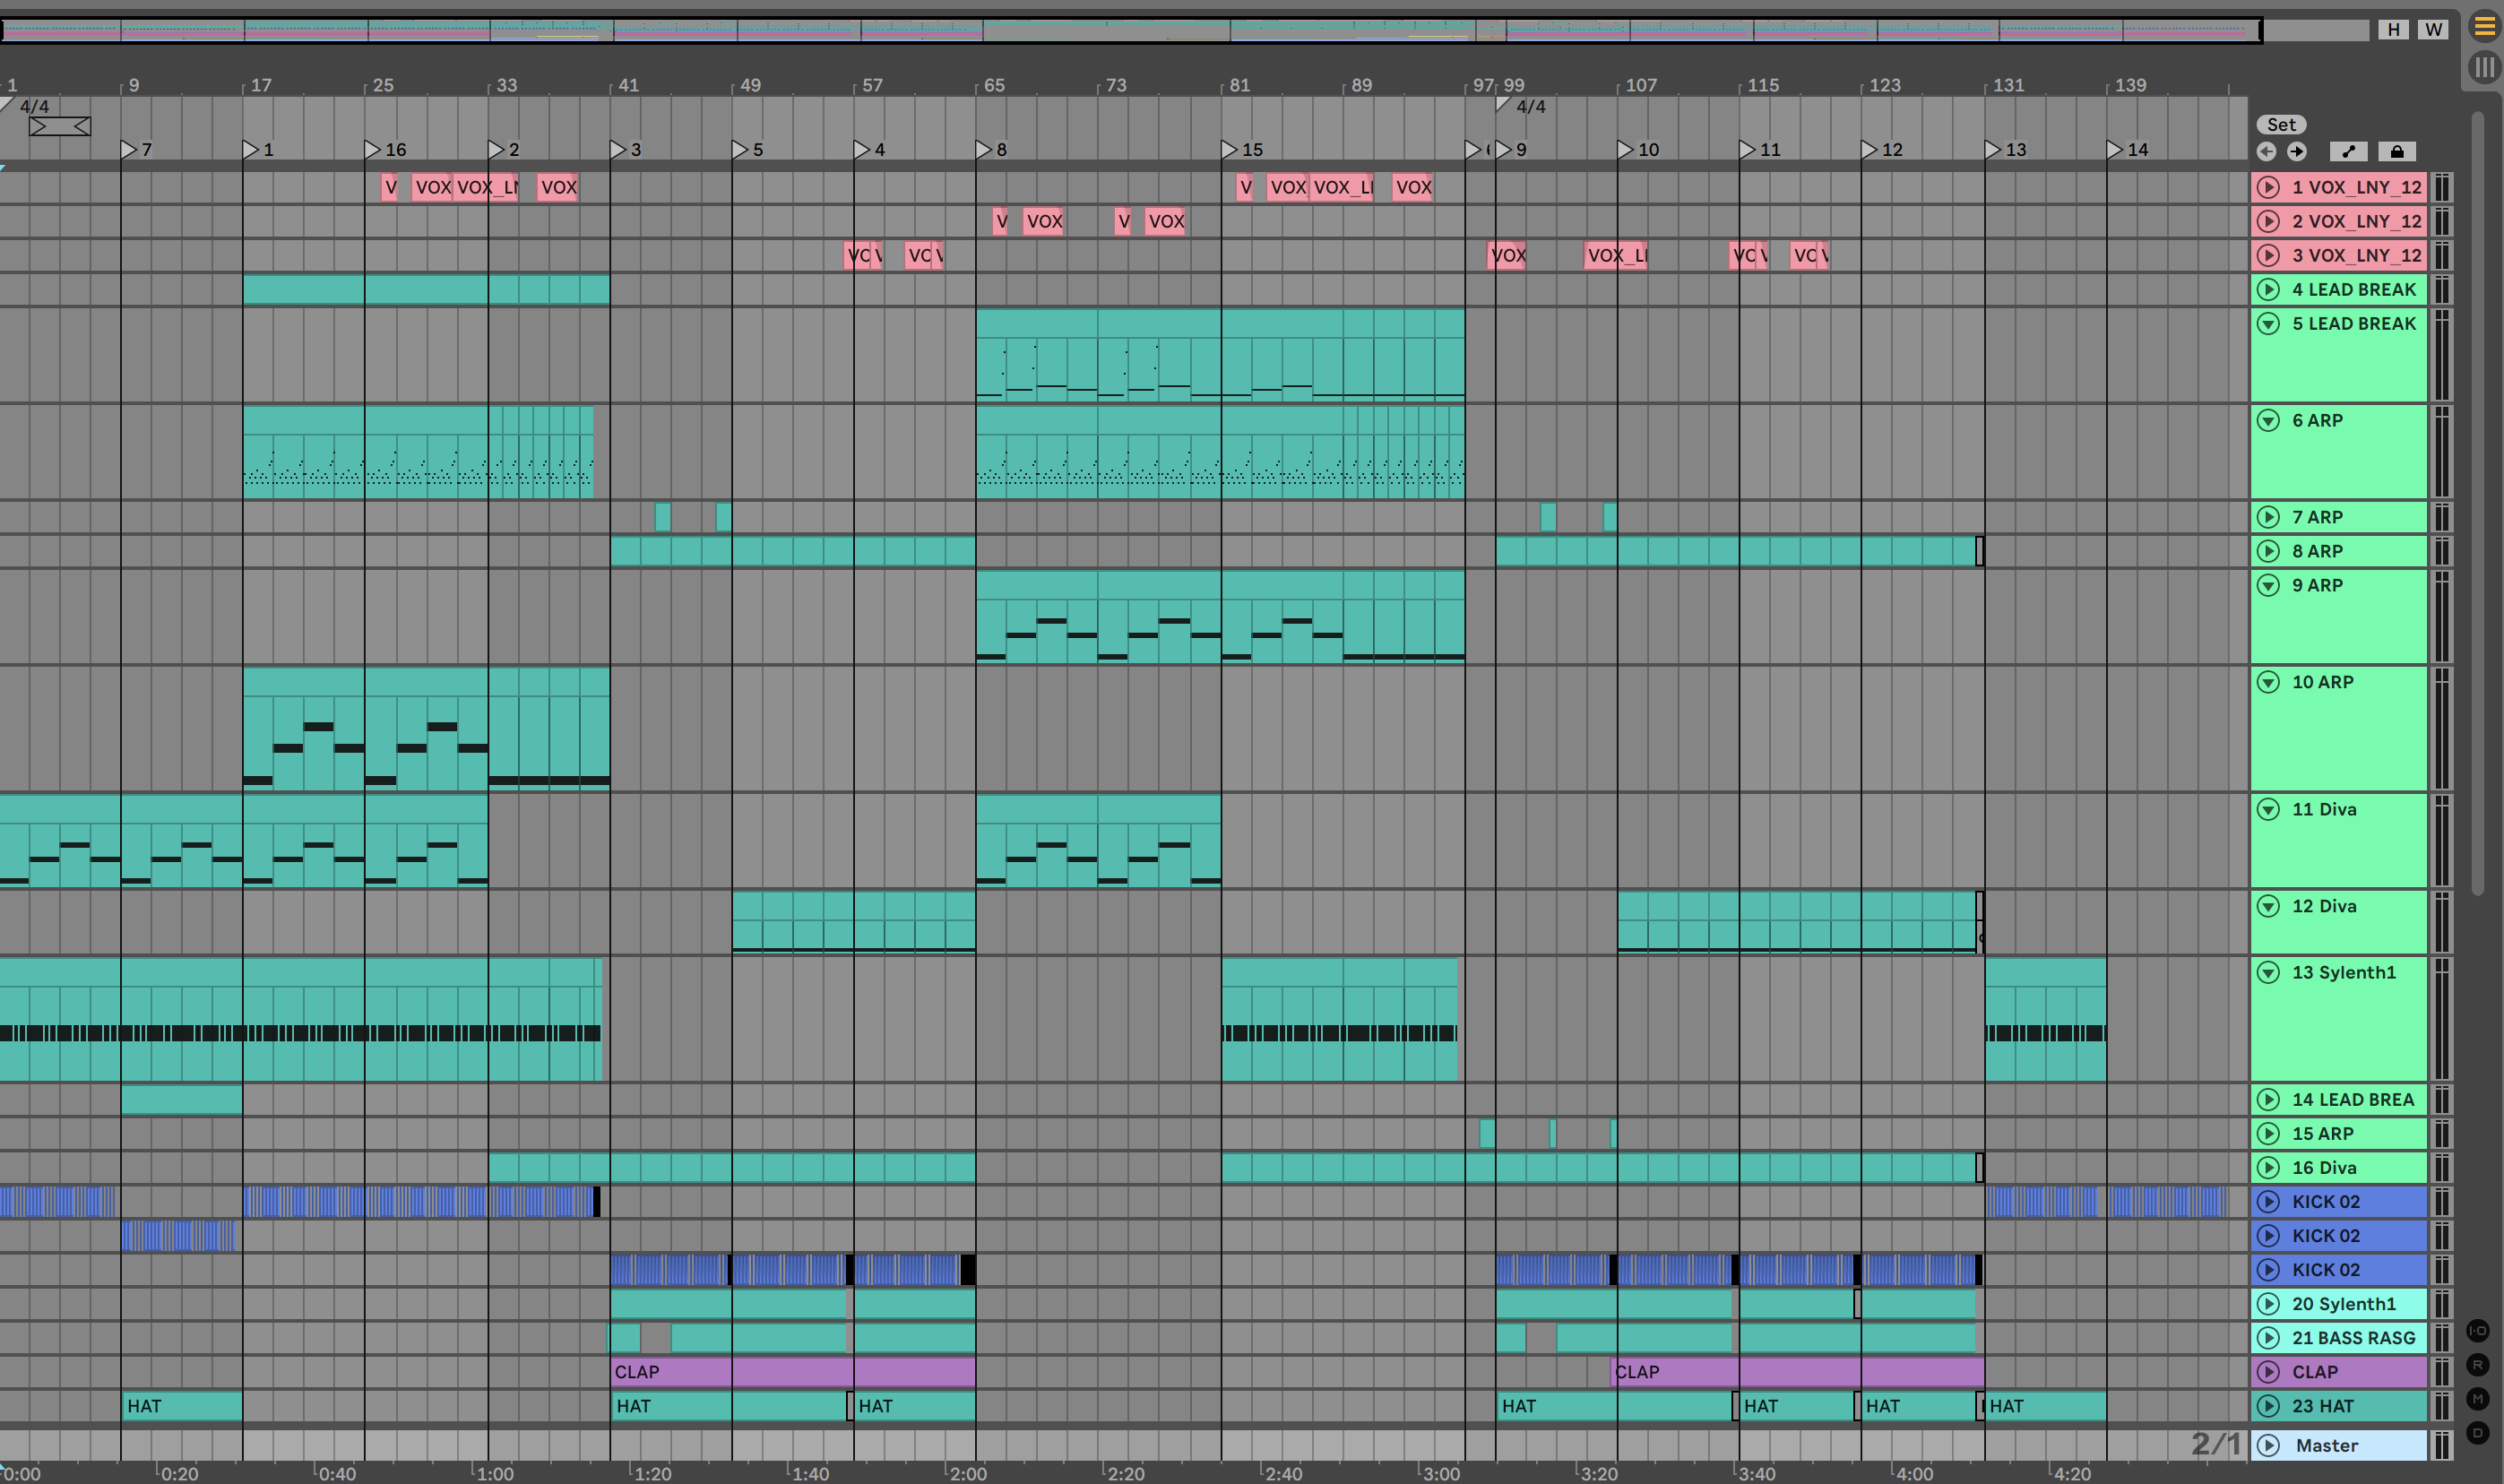Toggle the D track delay show/hide button
Image resolution: width=2504 pixels, height=1484 pixels.
coord(2477,1433)
